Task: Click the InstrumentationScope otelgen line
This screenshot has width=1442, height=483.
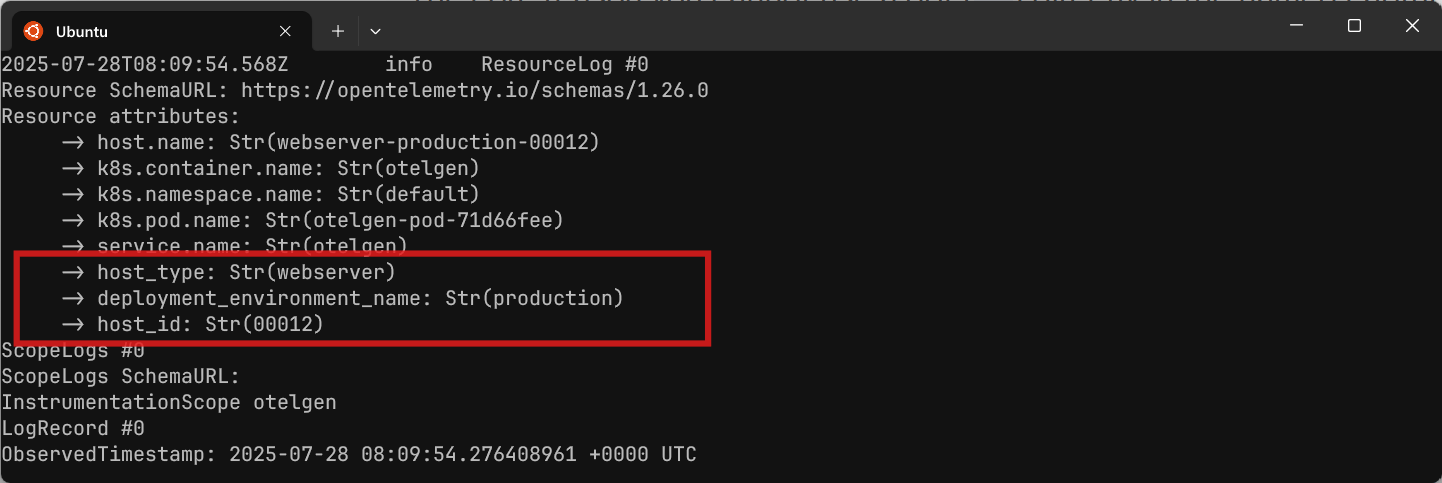Action: point(169,402)
